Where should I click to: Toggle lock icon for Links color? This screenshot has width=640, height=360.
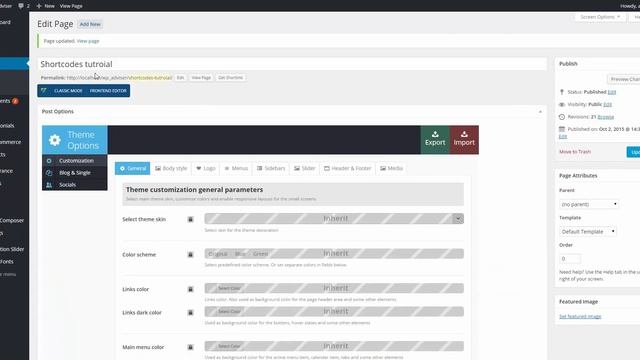coord(190,289)
